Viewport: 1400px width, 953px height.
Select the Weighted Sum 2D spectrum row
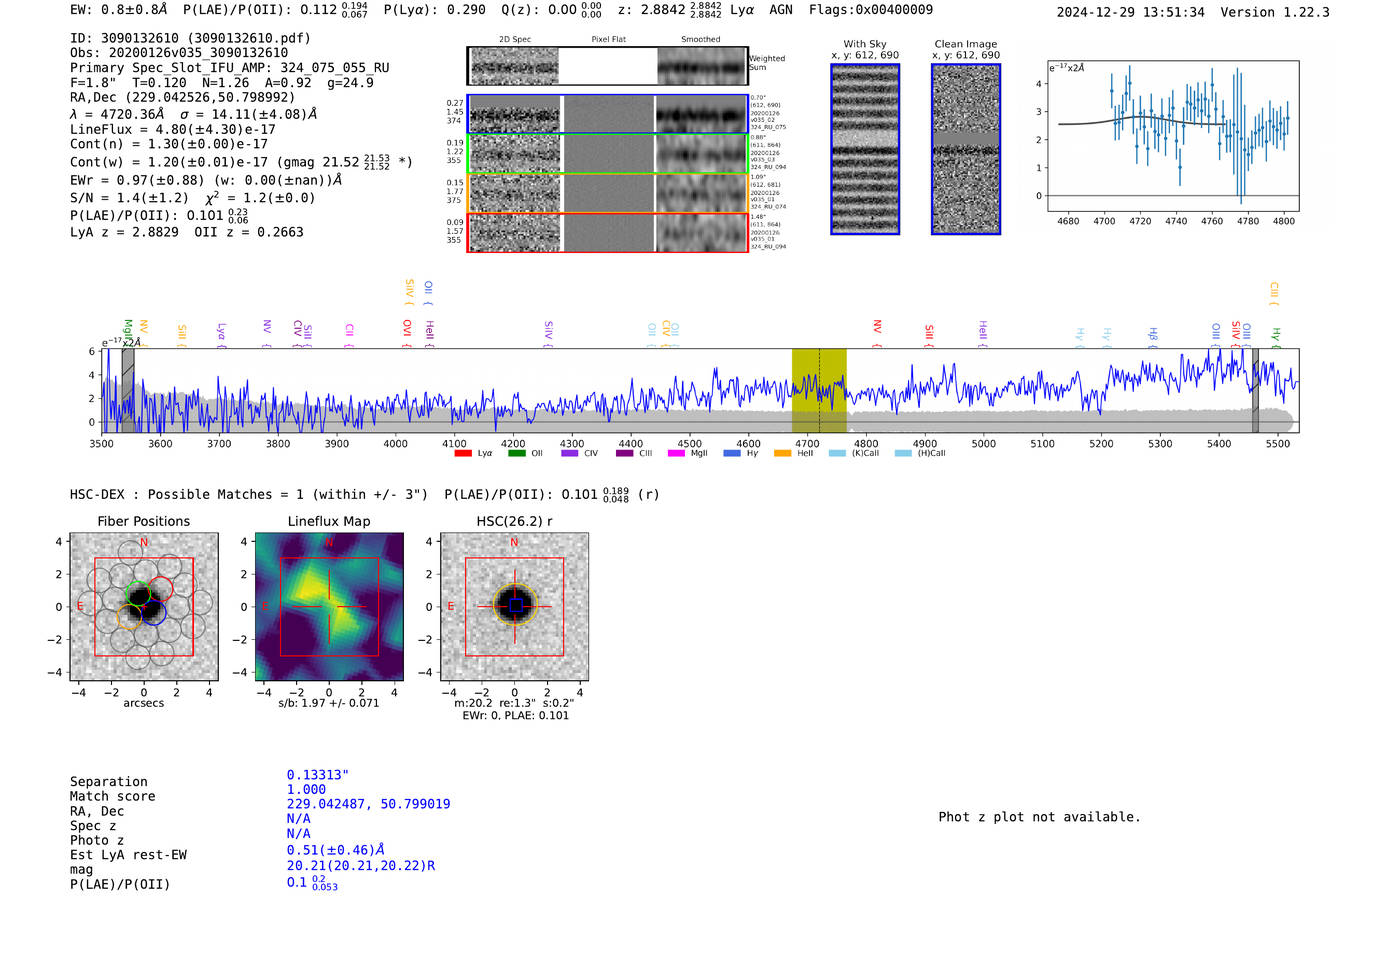pos(607,66)
